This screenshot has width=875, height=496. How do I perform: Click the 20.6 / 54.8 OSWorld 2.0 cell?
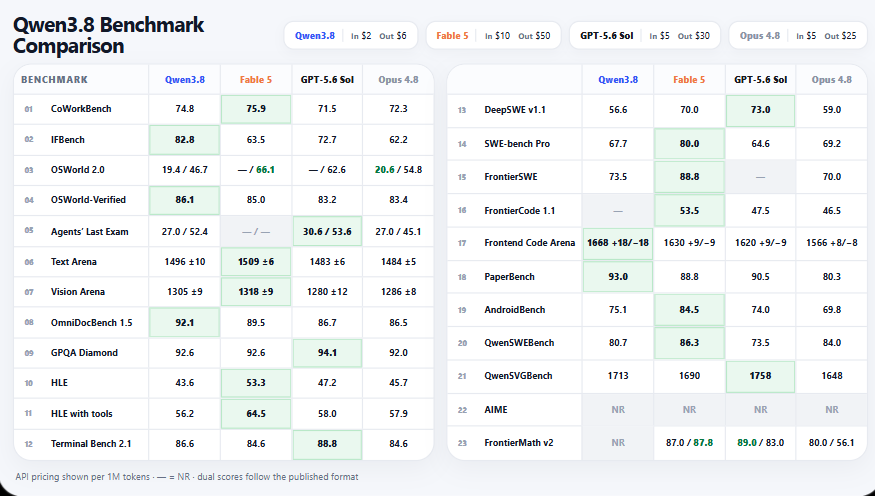click(398, 170)
